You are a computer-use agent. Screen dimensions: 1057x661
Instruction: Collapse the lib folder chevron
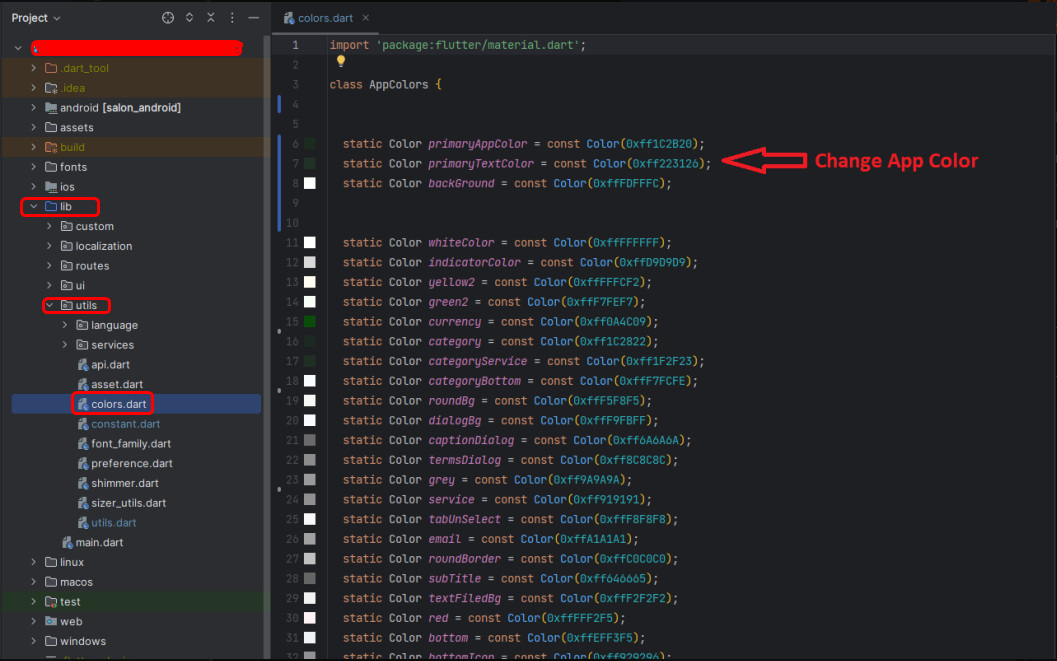[34, 207]
